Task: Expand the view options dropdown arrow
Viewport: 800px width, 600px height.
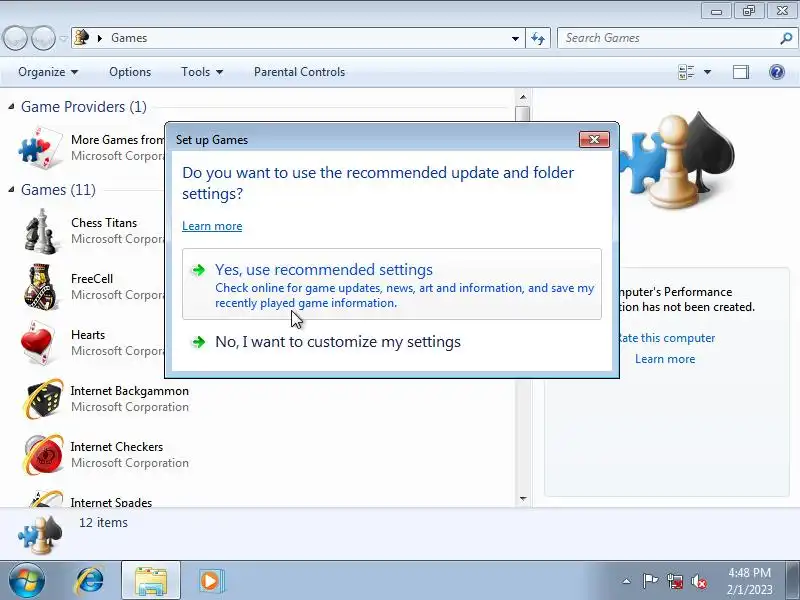Action: point(708,72)
